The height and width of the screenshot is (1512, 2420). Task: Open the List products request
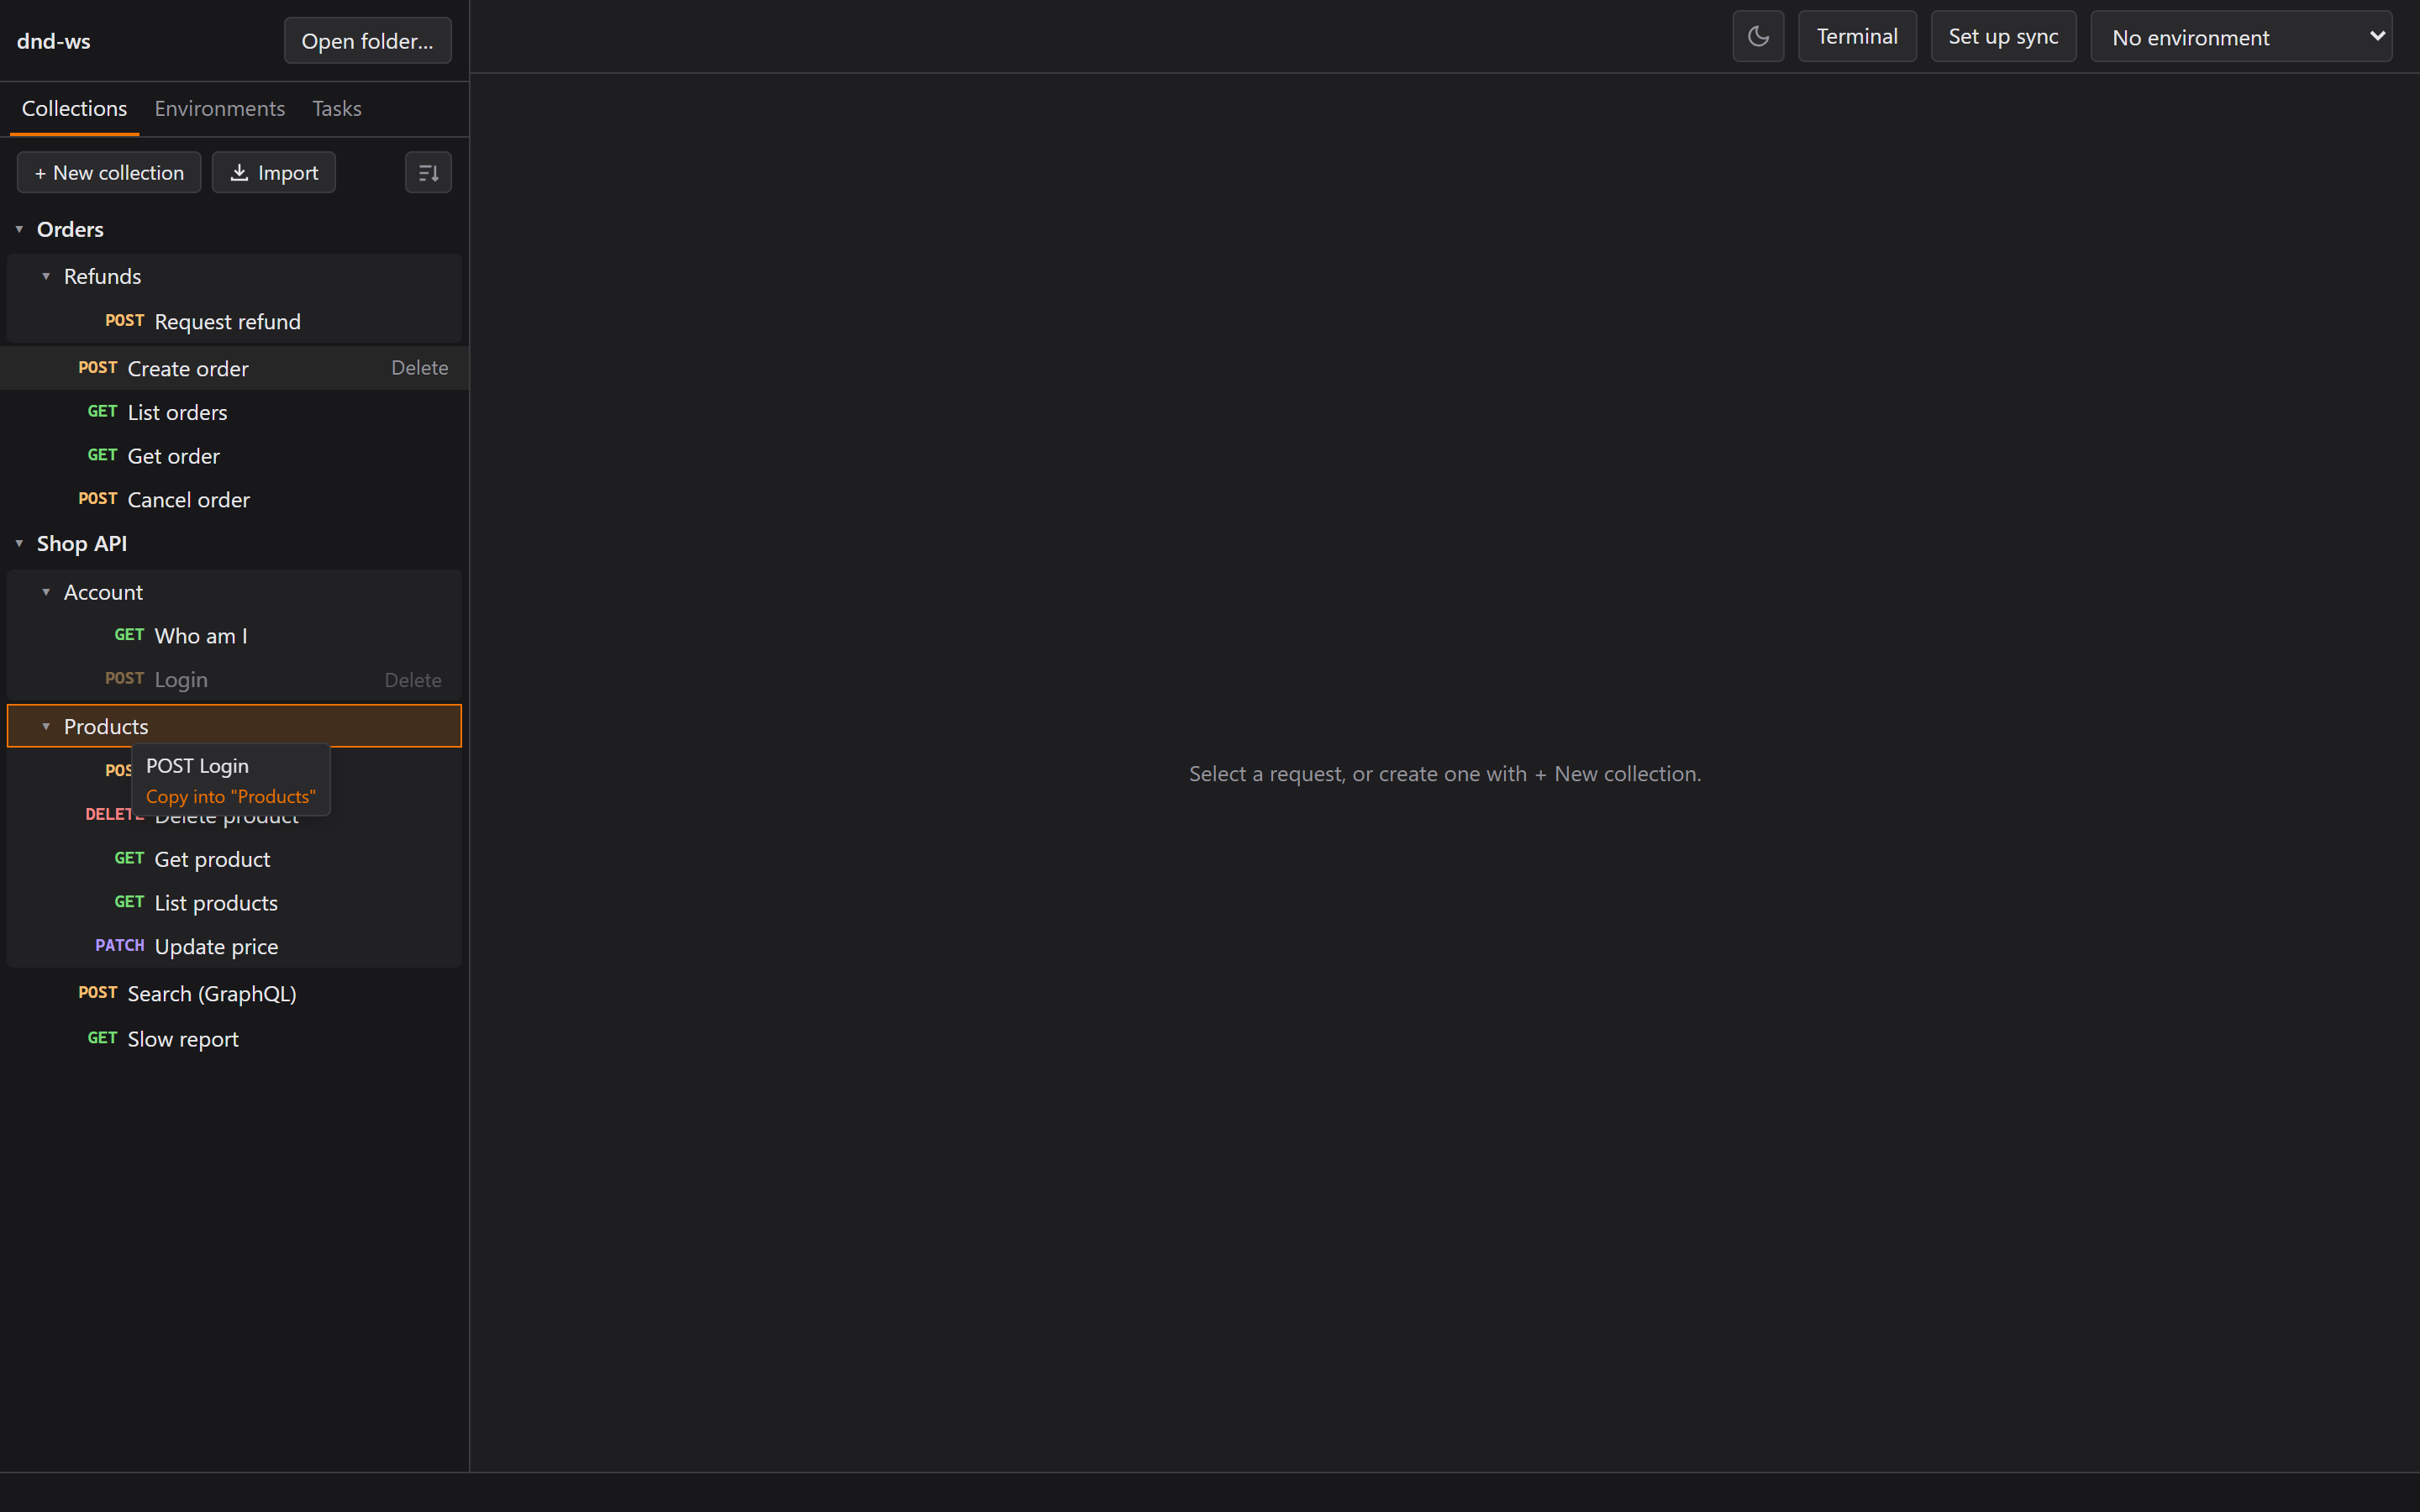point(234,903)
